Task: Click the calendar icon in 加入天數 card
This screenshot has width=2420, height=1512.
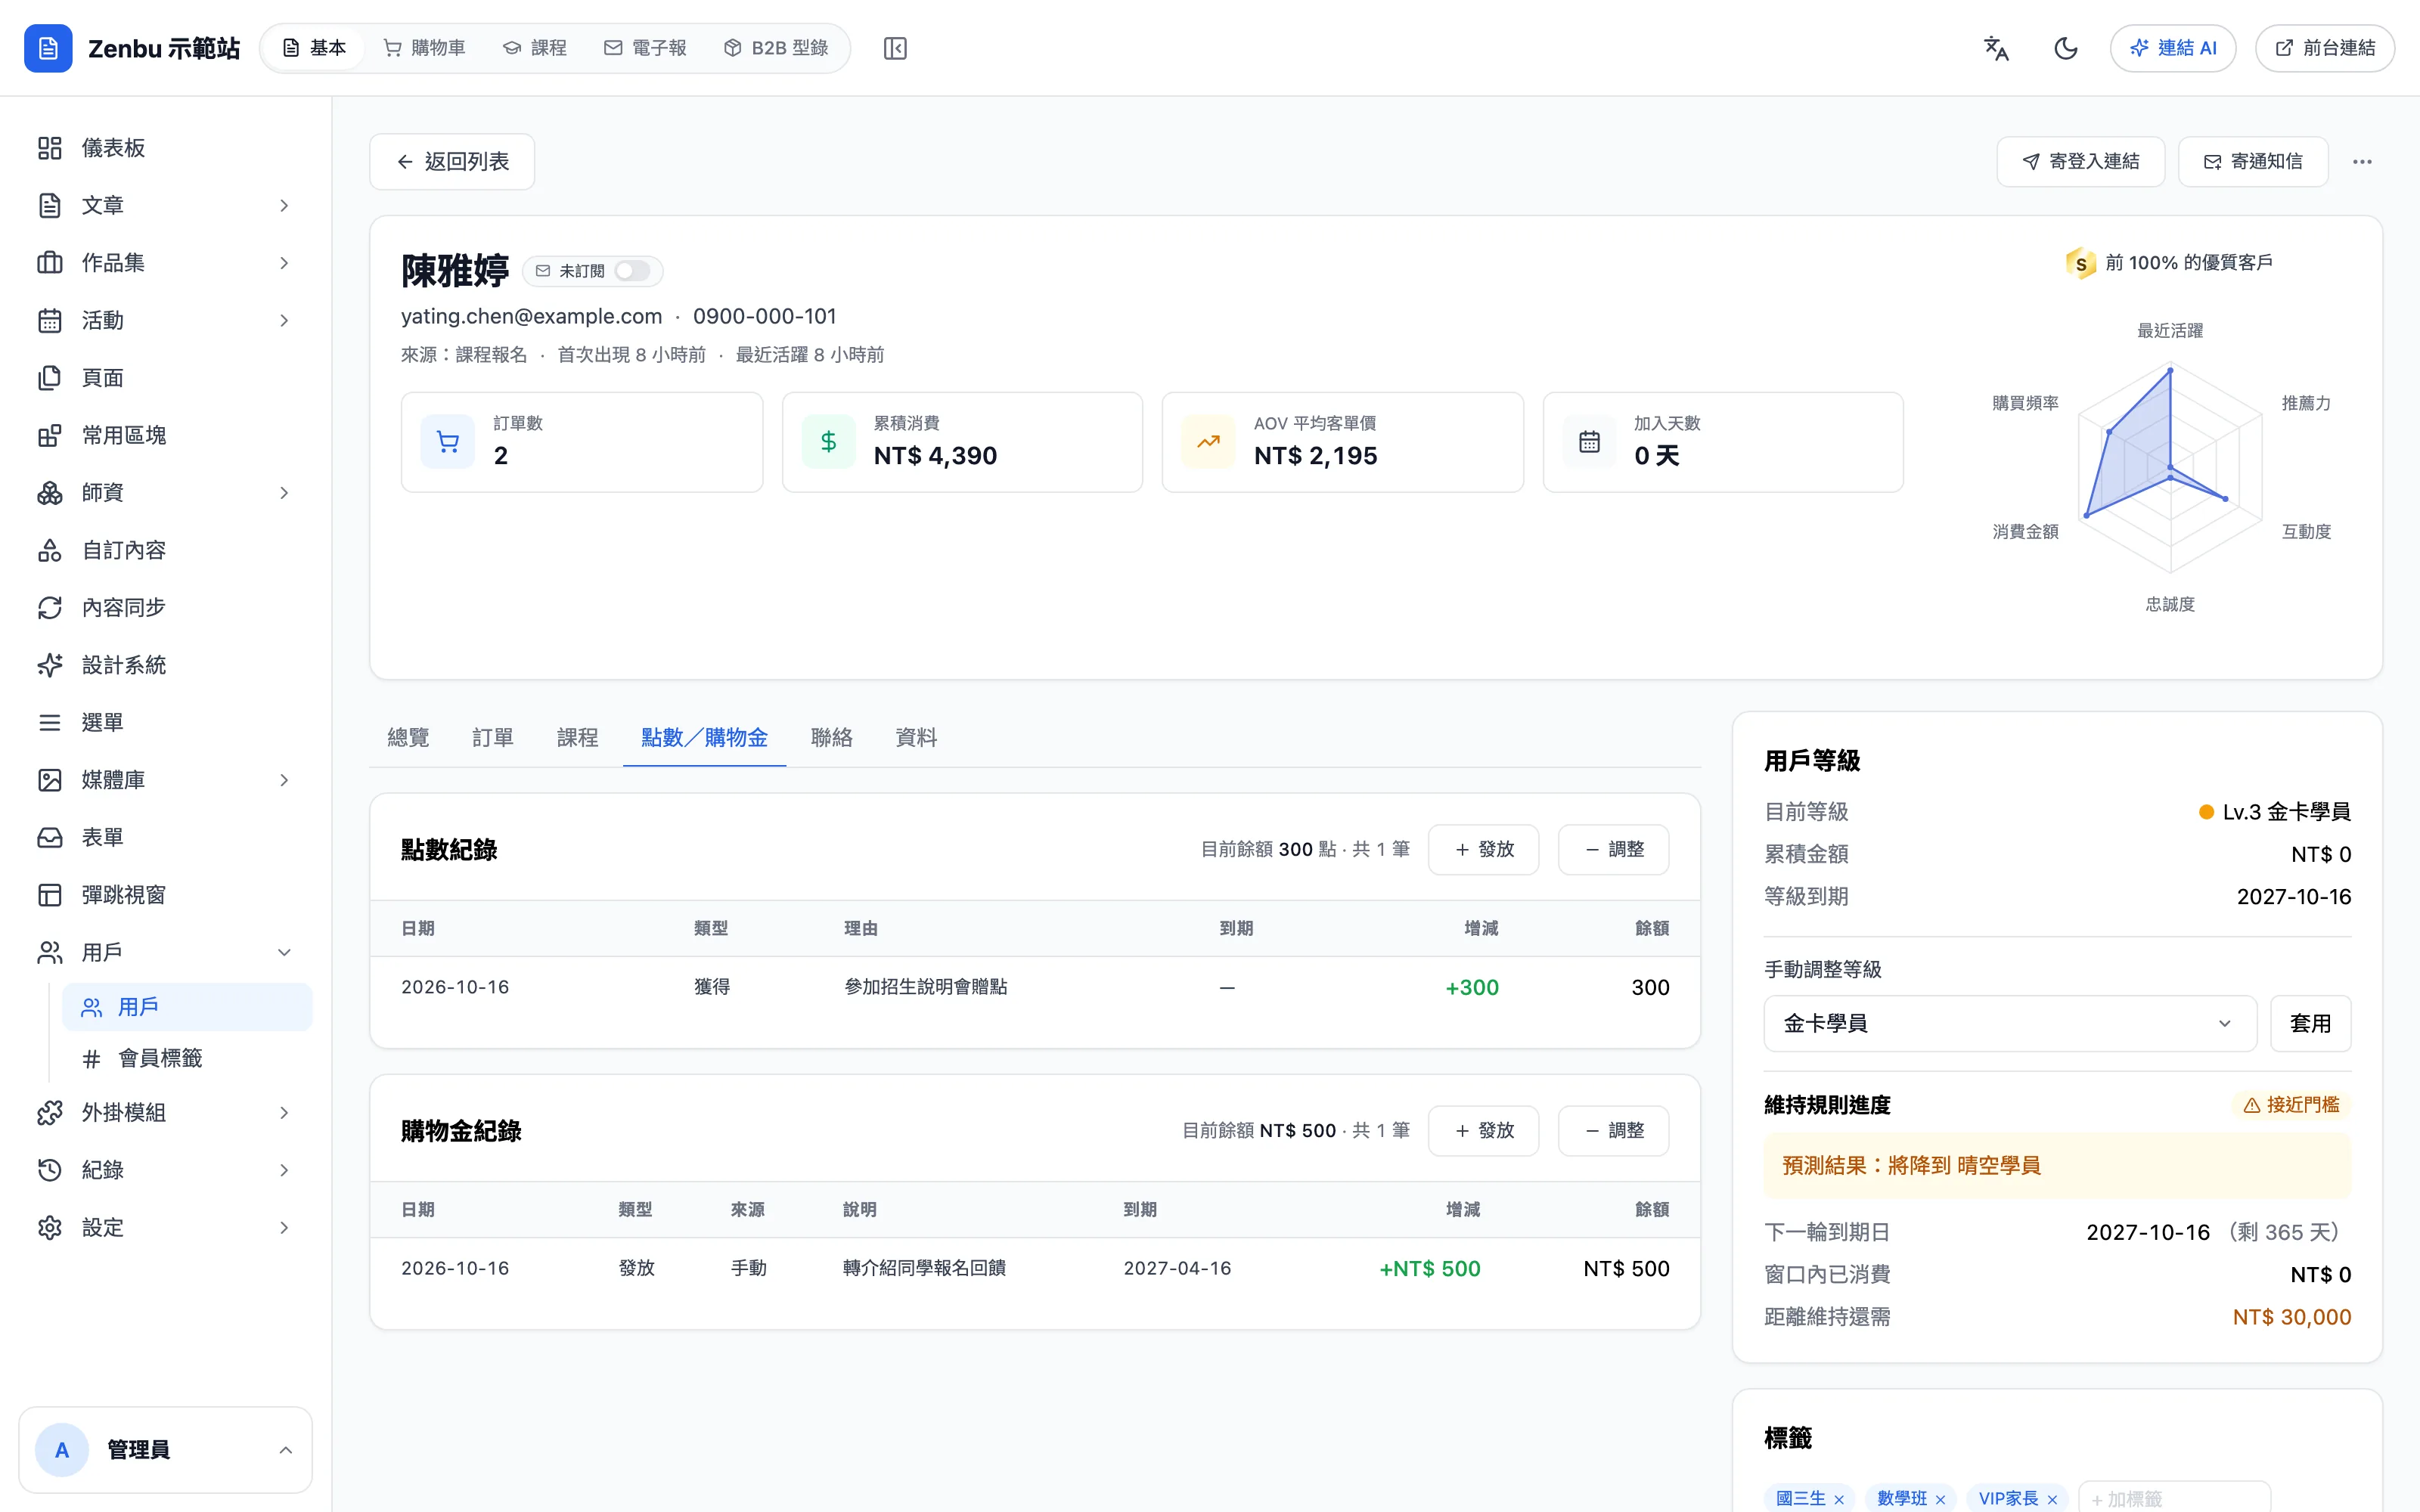Action: click(1589, 442)
